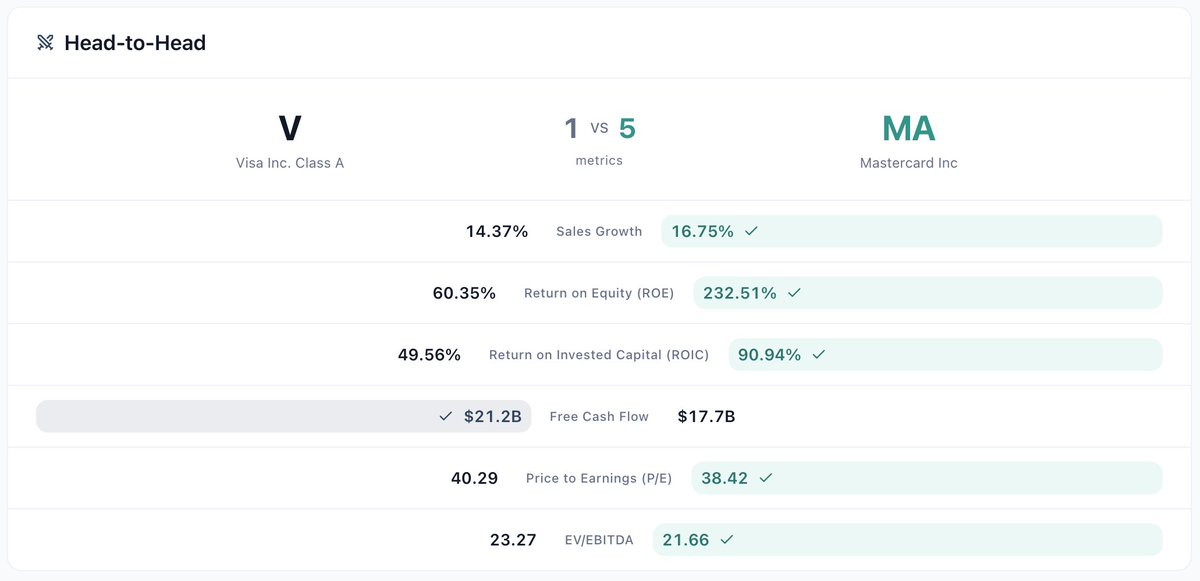Click the Price to Earnings (P/E) label
This screenshot has width=1200, height=581.
click(599, 478)
